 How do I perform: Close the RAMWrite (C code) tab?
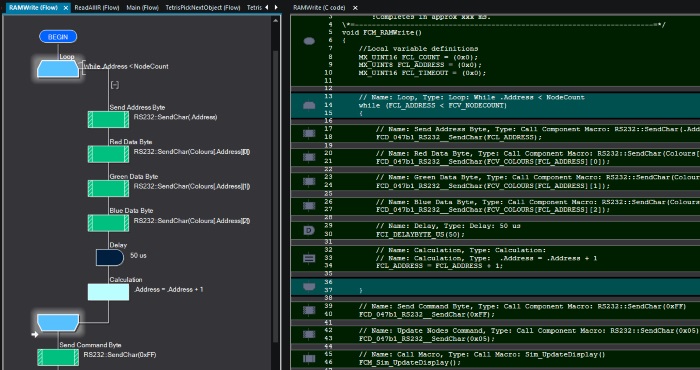click(x=355, y=8)
